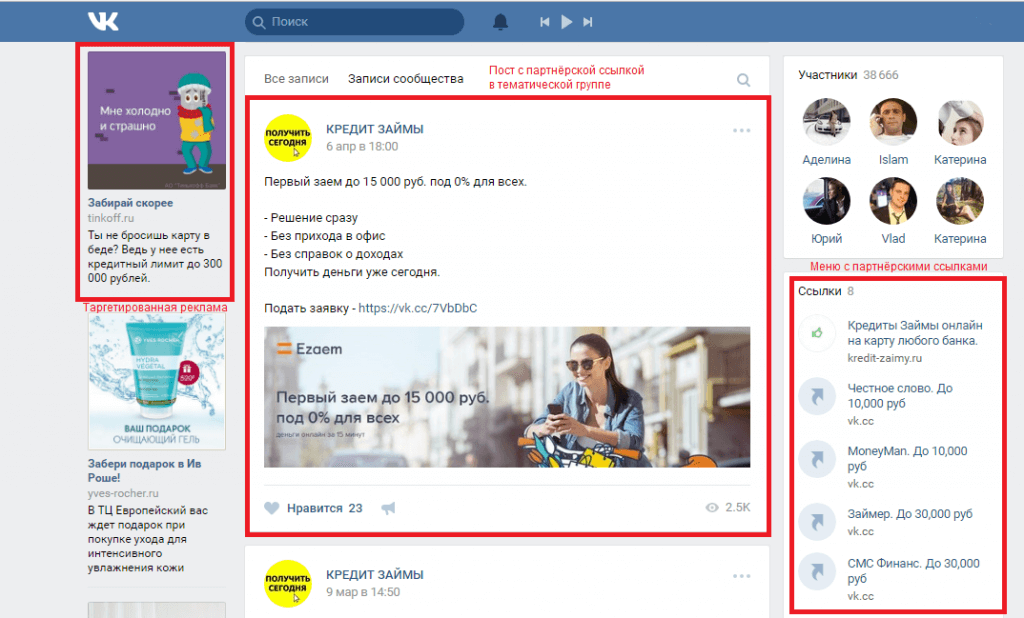Screen dimensions: 1024x618
Task: Click the VK logo in header
Action: point(103,21)
